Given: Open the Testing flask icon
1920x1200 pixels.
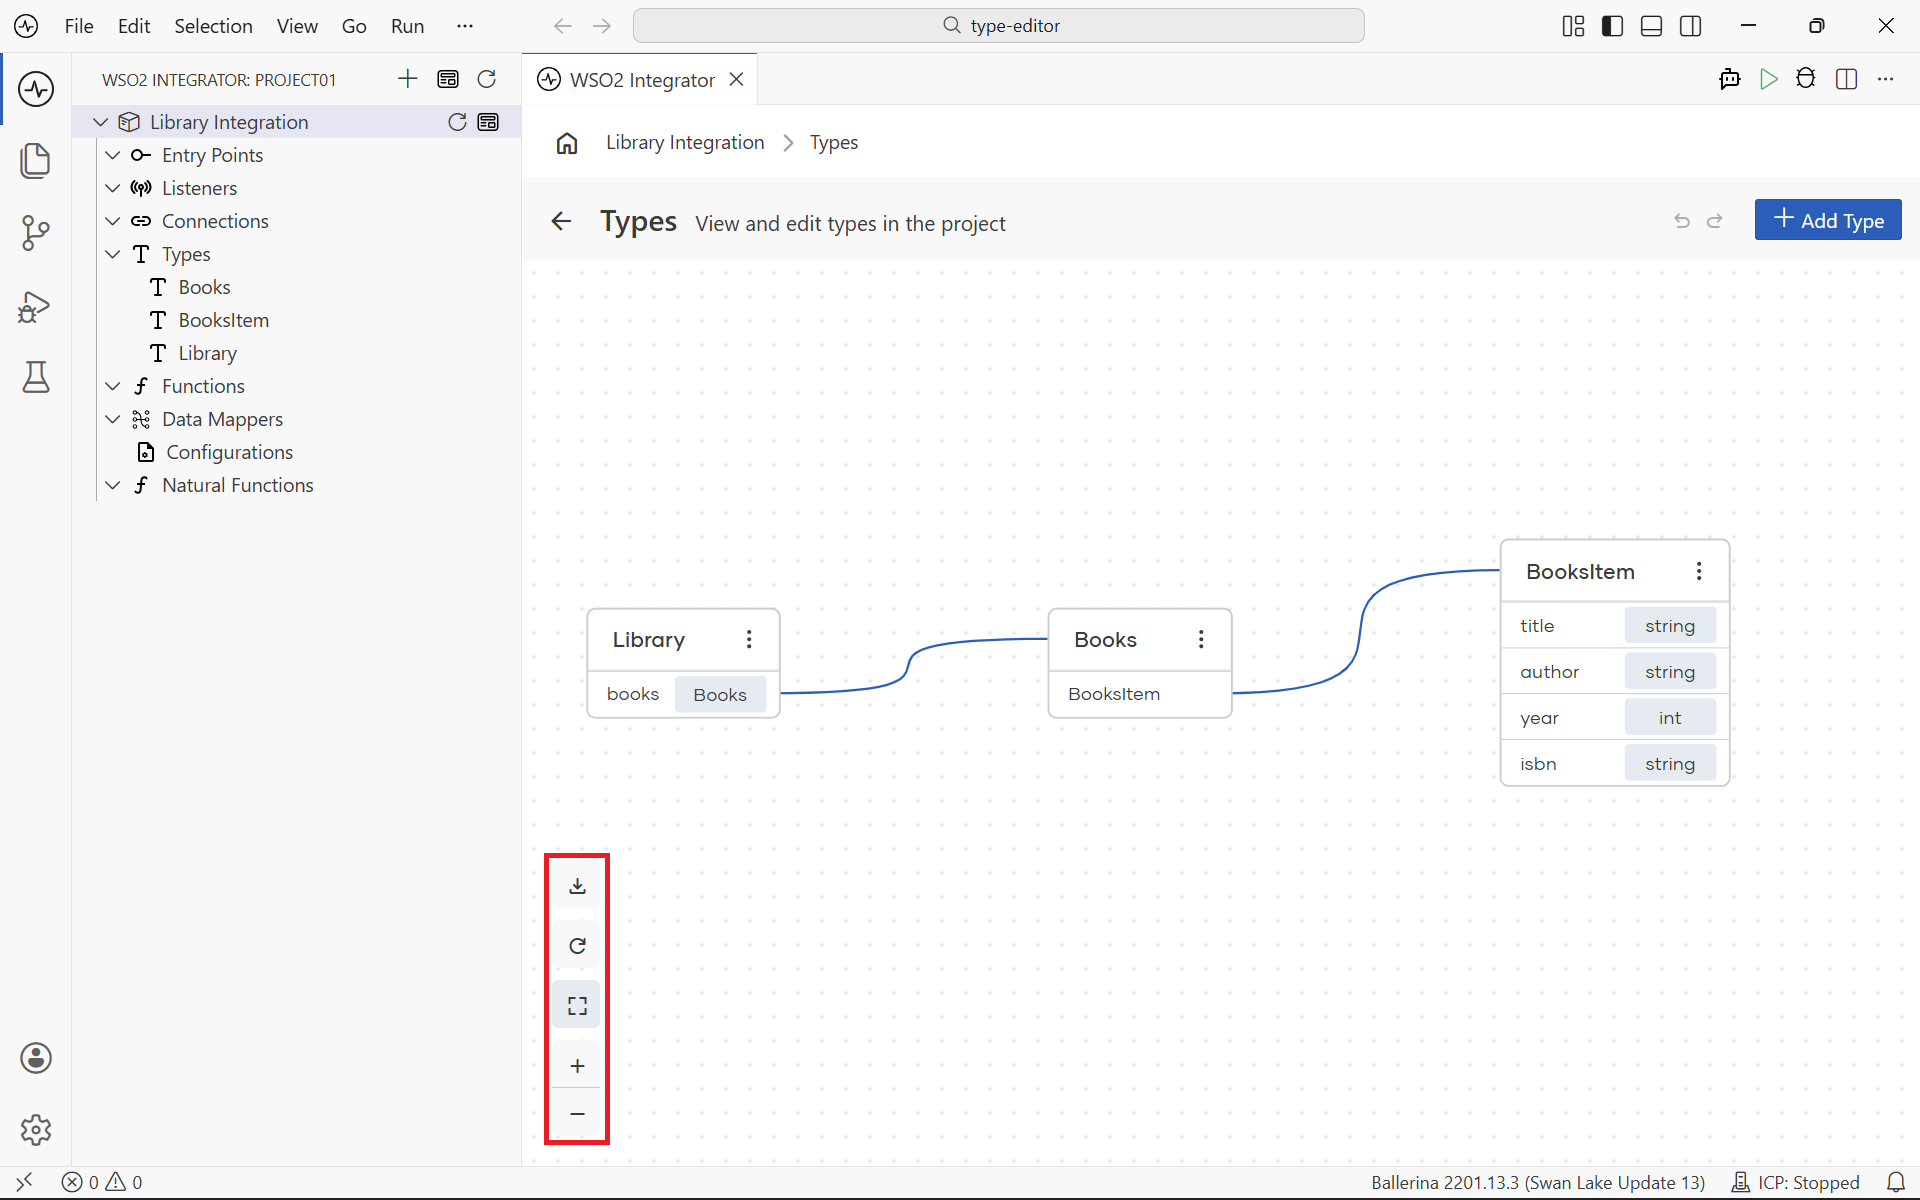Looking at the screenshot, I should 36,377.
